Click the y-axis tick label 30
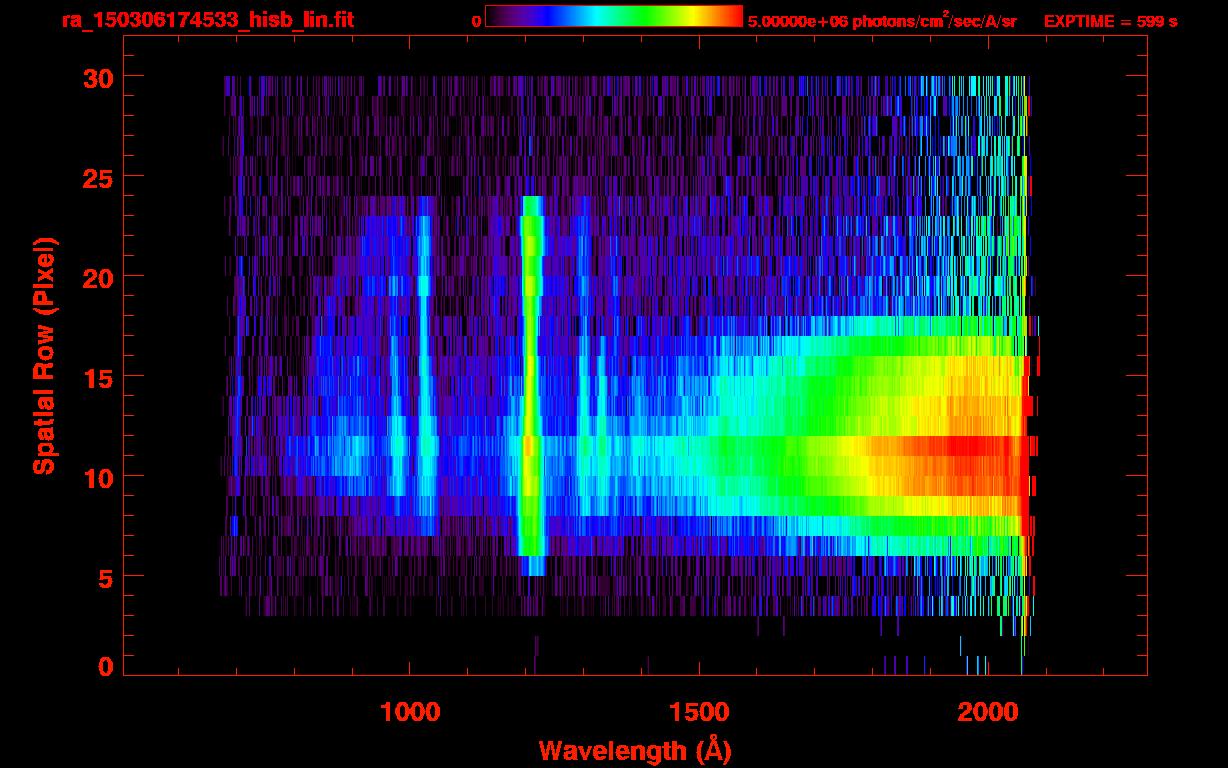Screen dimensions: 1228x768 click(97, 77)
